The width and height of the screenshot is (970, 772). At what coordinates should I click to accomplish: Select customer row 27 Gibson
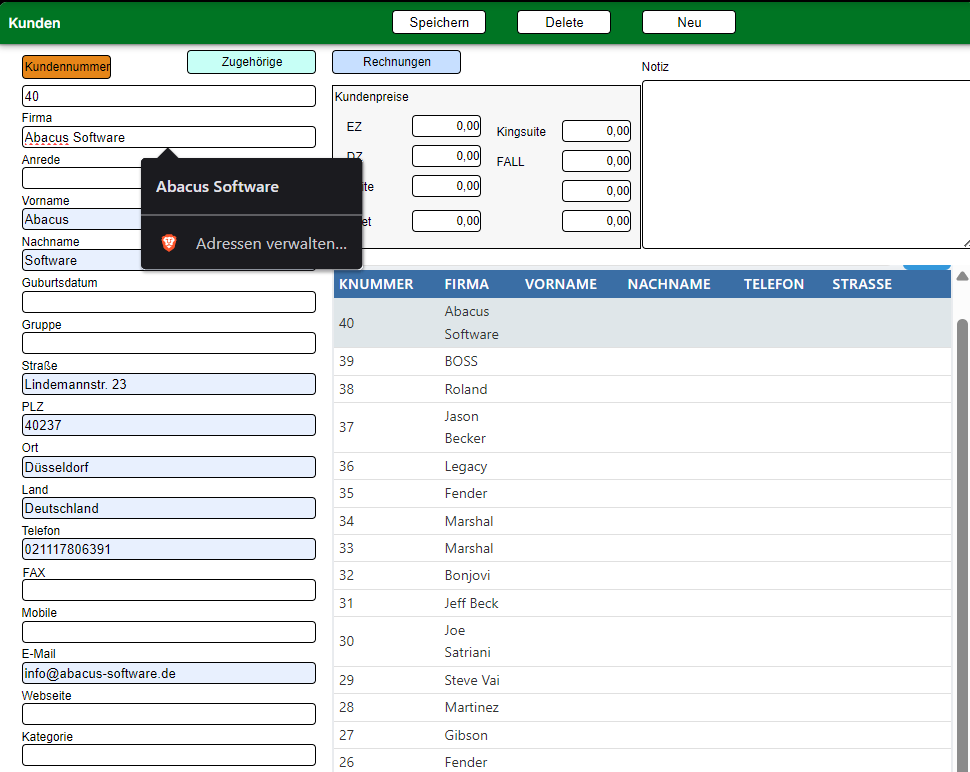[642, 736]
